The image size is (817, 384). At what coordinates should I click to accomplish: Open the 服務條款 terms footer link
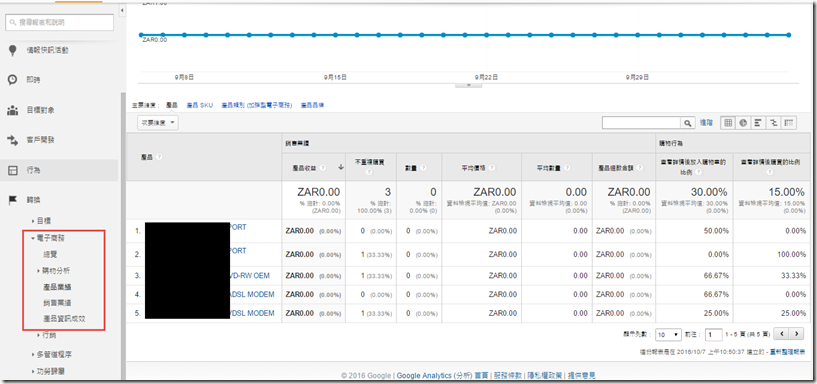coord(506,375)
